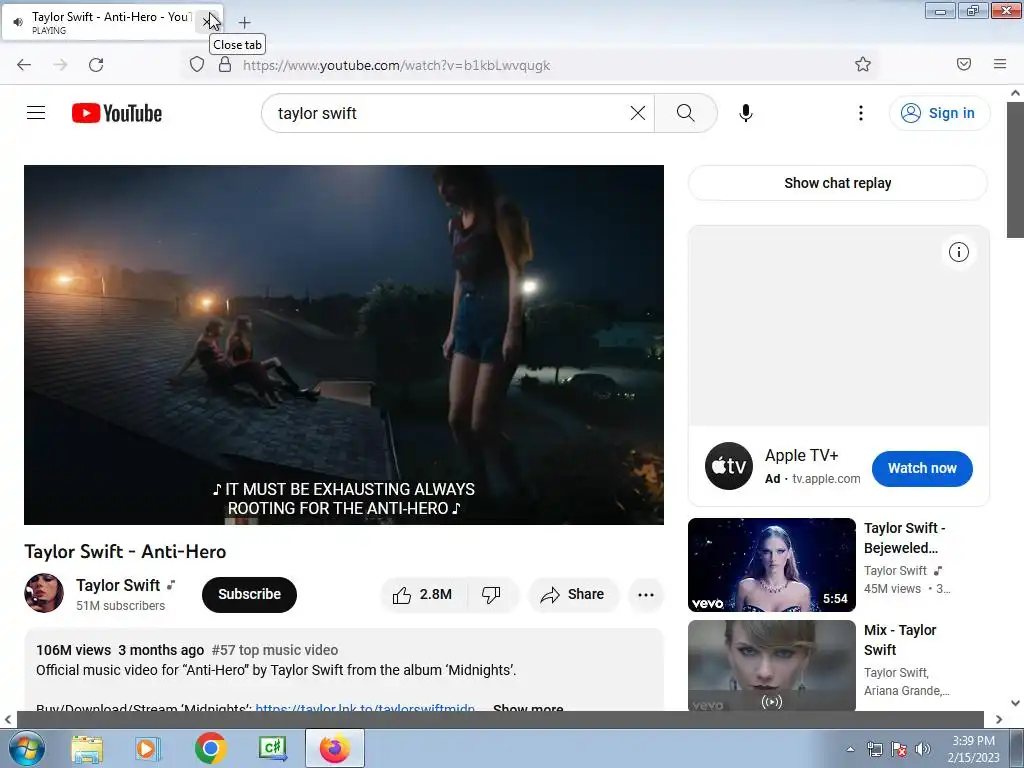Show hidden tray icons arrow
The image size is (1024, 768).
(x=850, y=749)
